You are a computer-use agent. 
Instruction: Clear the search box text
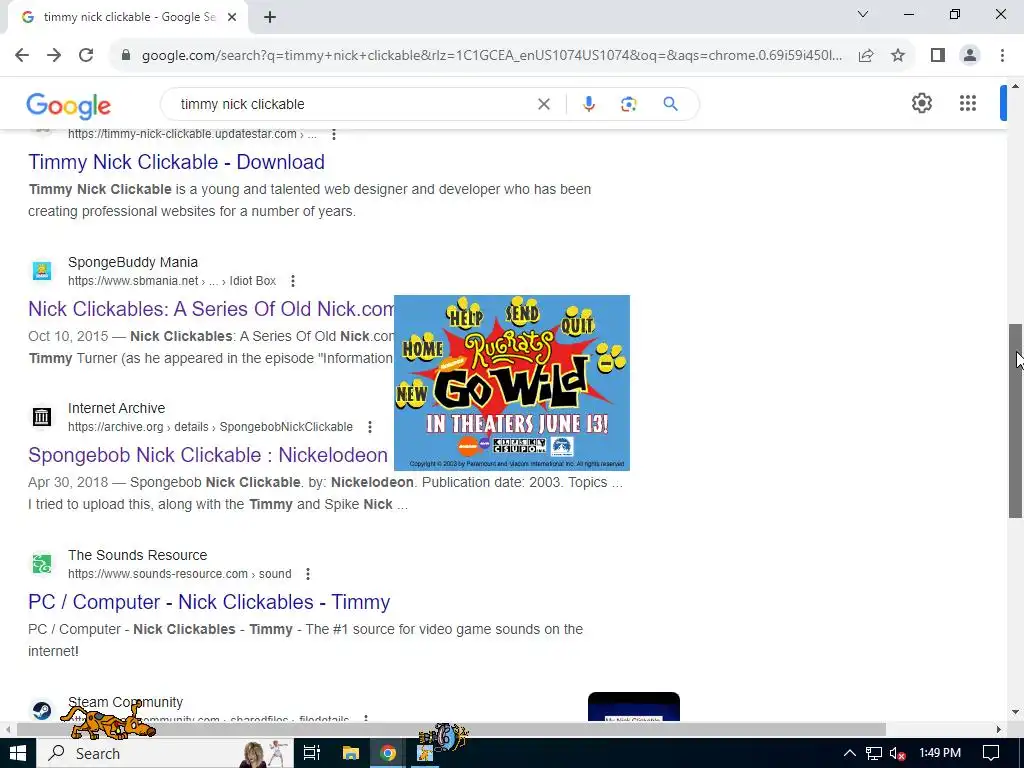pos(543,104)
